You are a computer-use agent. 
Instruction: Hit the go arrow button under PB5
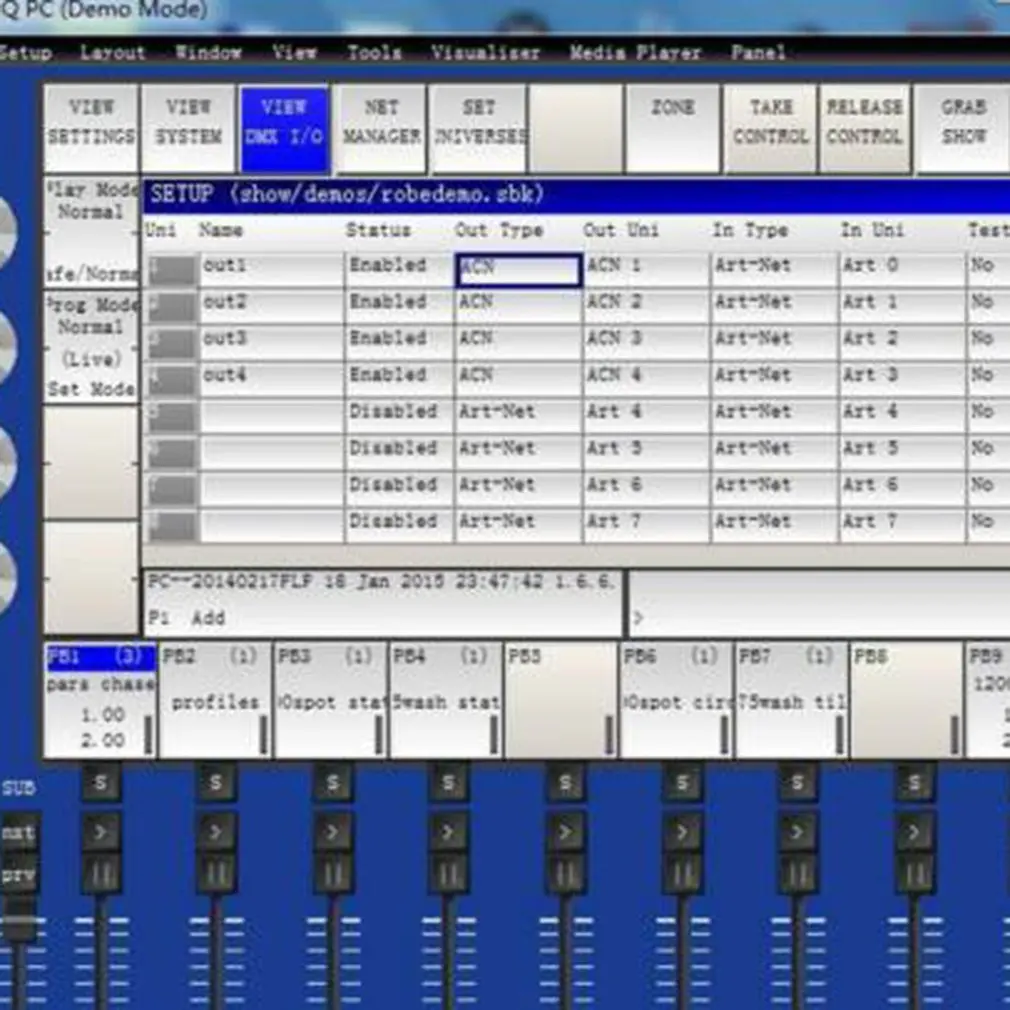566,832
